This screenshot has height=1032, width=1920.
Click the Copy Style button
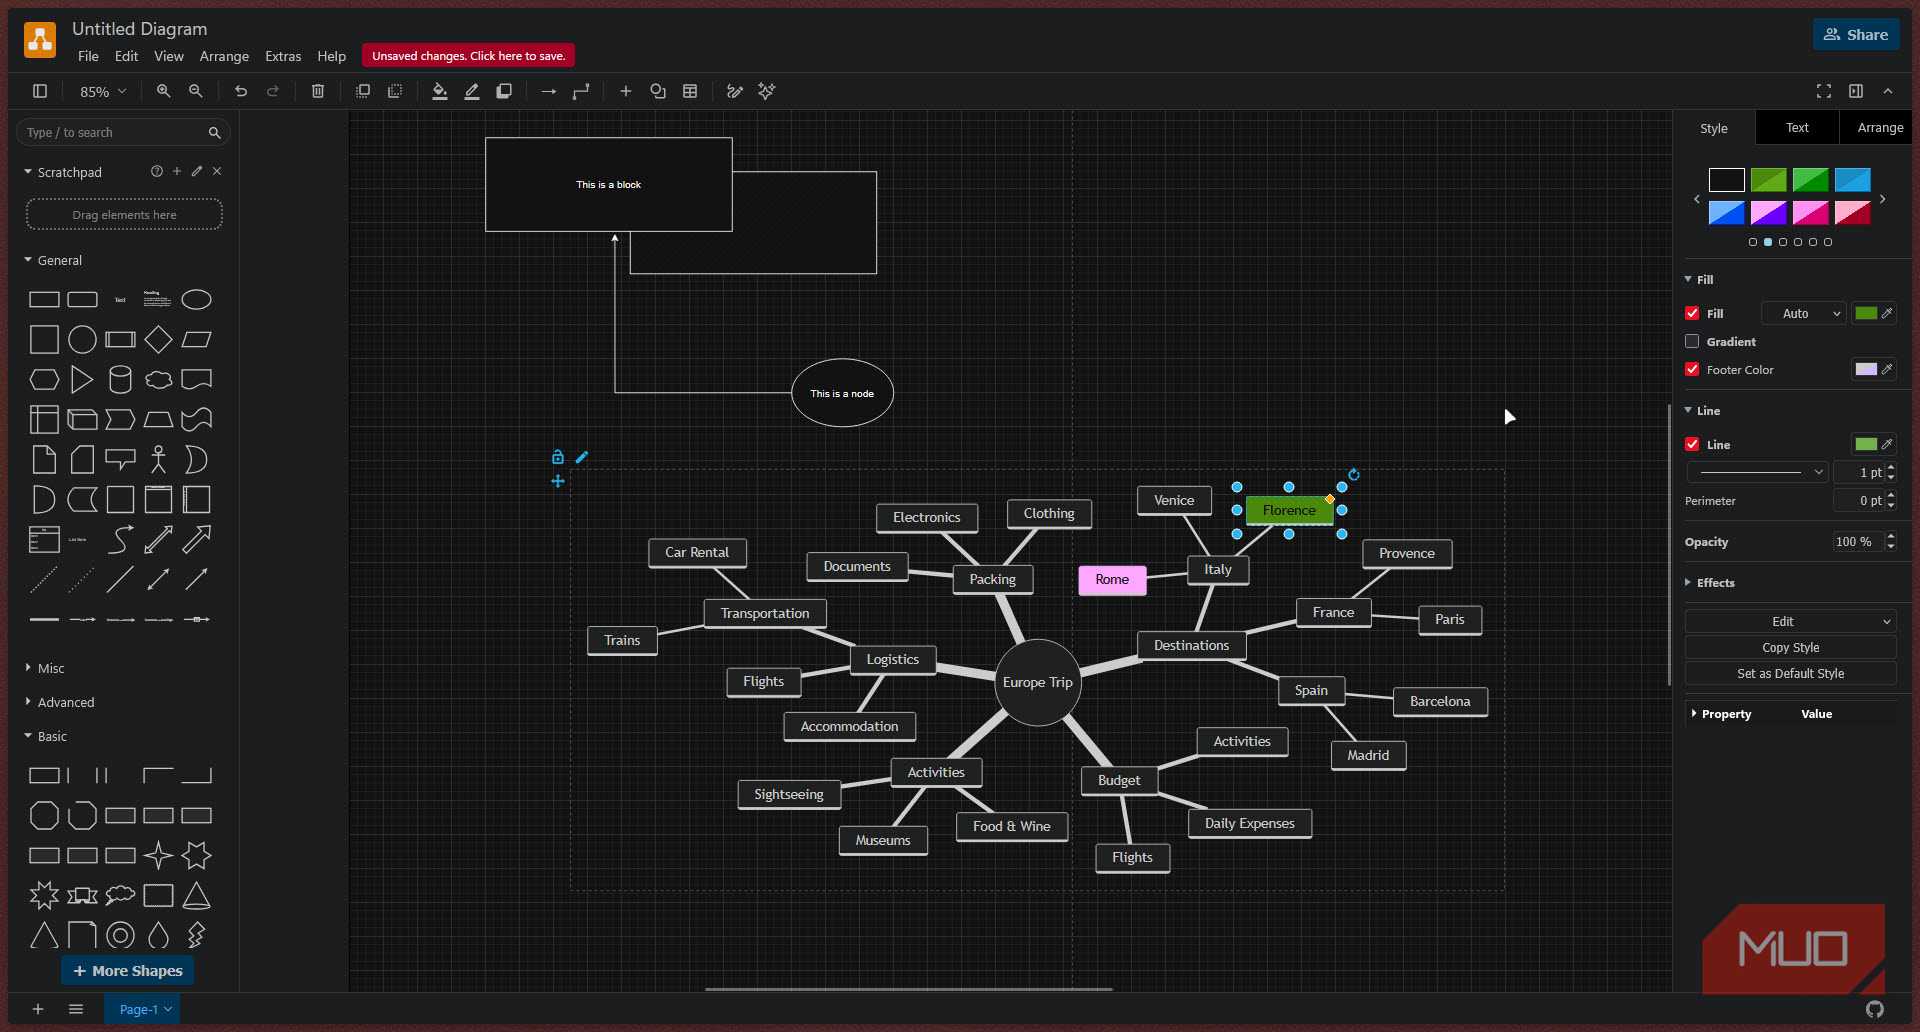tap(1790, 647)
